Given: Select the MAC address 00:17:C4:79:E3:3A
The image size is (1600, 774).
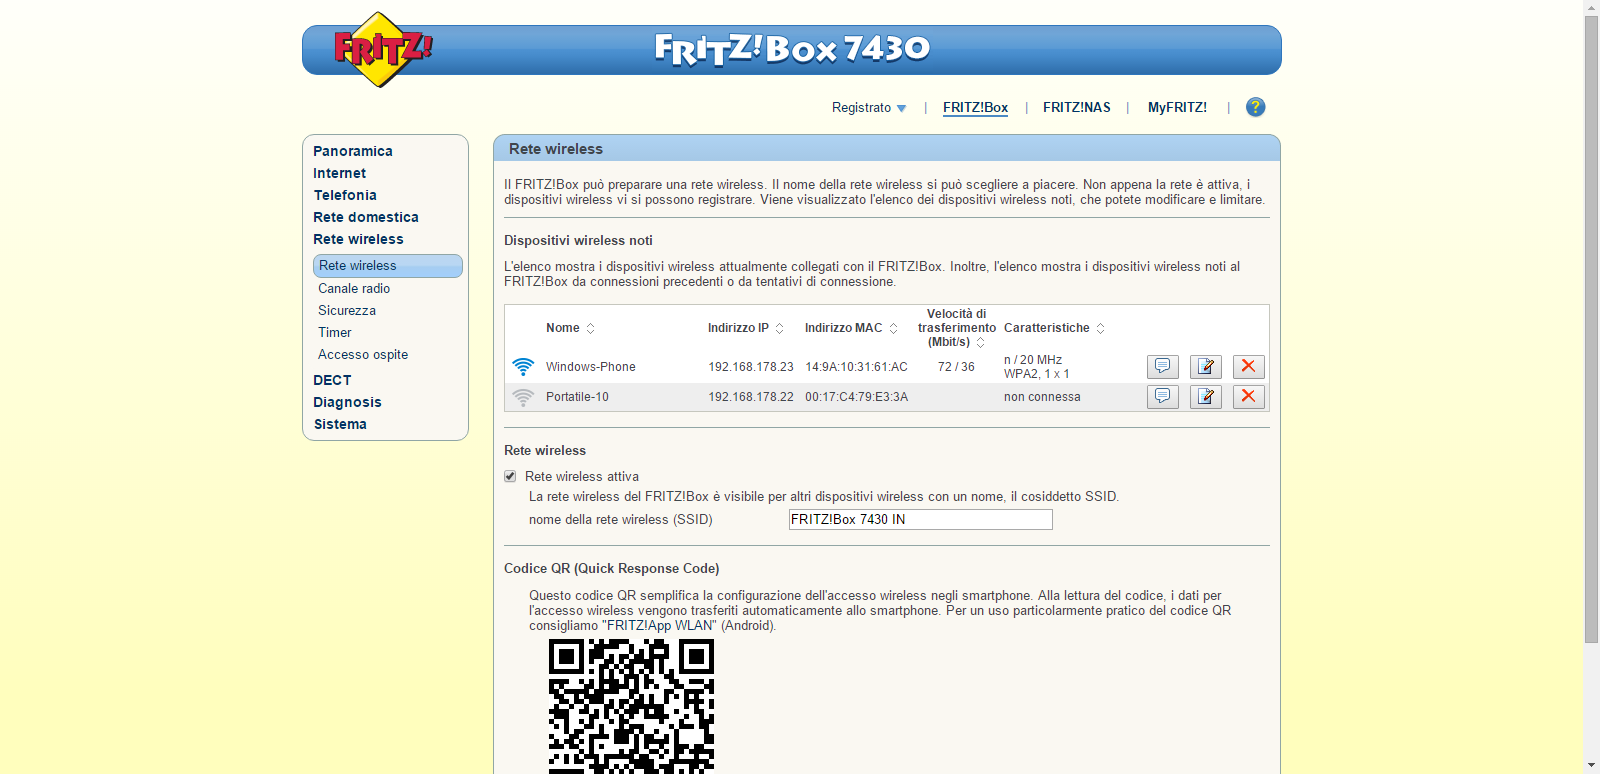Looking at the screenshot, I should 856,397.
